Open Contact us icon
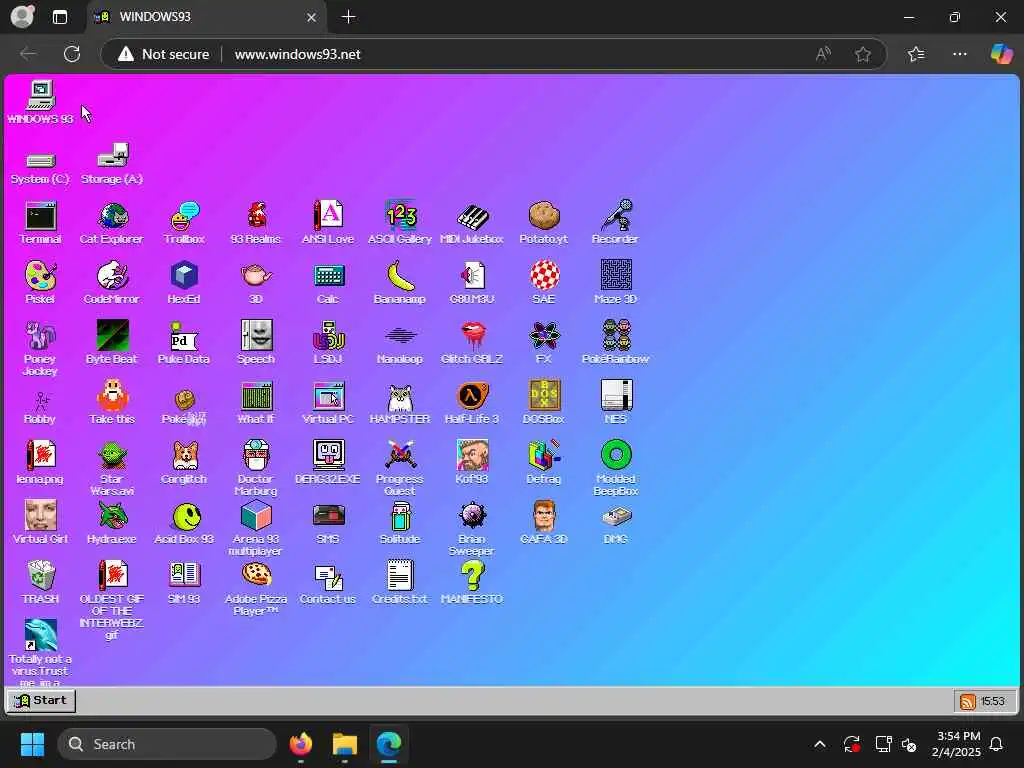Screen dimensions: 1024x768 [x=328, y=583]
